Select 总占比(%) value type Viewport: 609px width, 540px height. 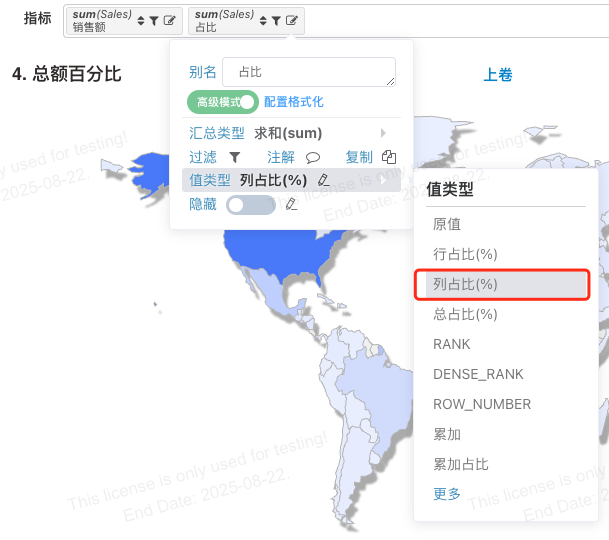click(x=465, y=314)
